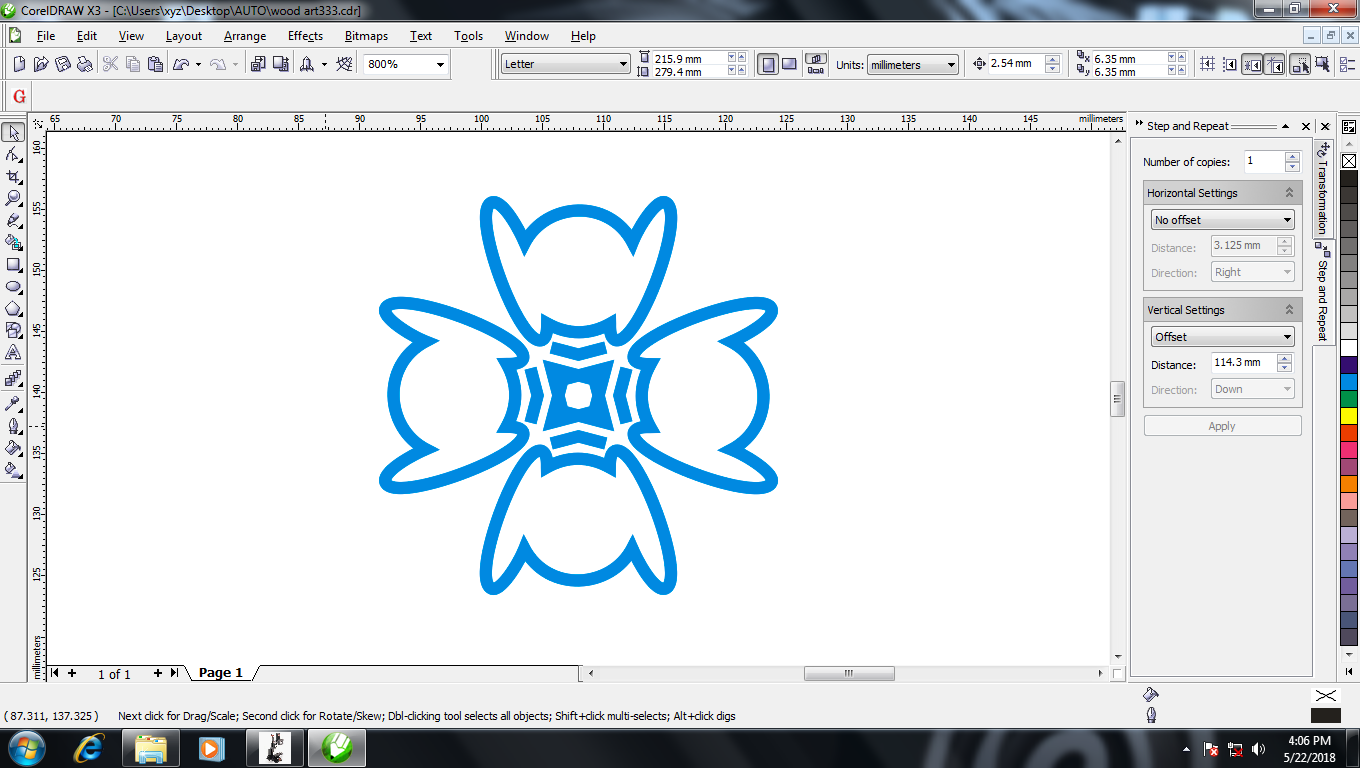Toggle Portrait page orientation
Screen dimensions: 1360x768
768,64
